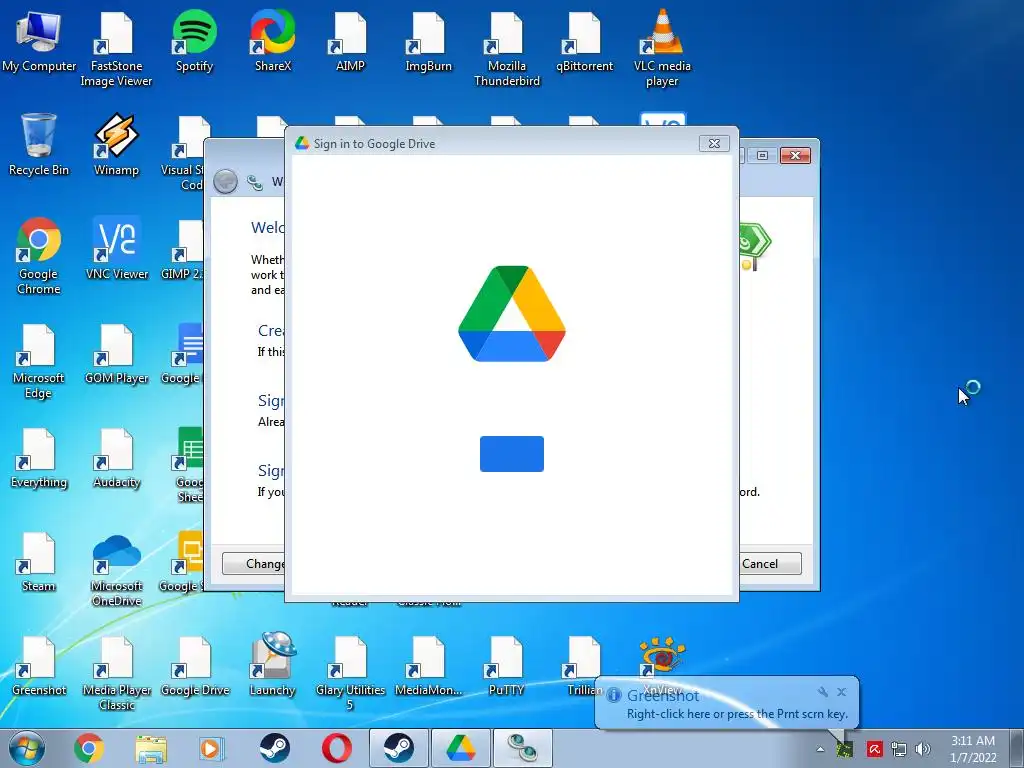Close the background wizard window
Viewport: 1024px width, 768px height.
tap(795, 155)
